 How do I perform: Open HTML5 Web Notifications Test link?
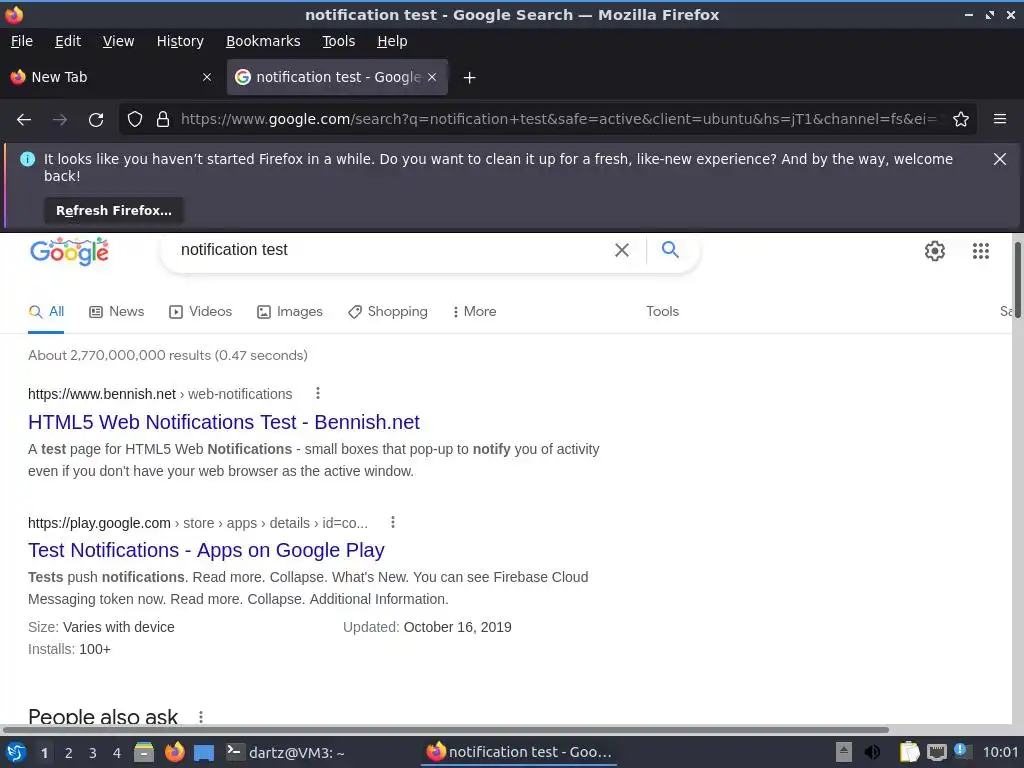pyautogui.click(x=223, y=422)
